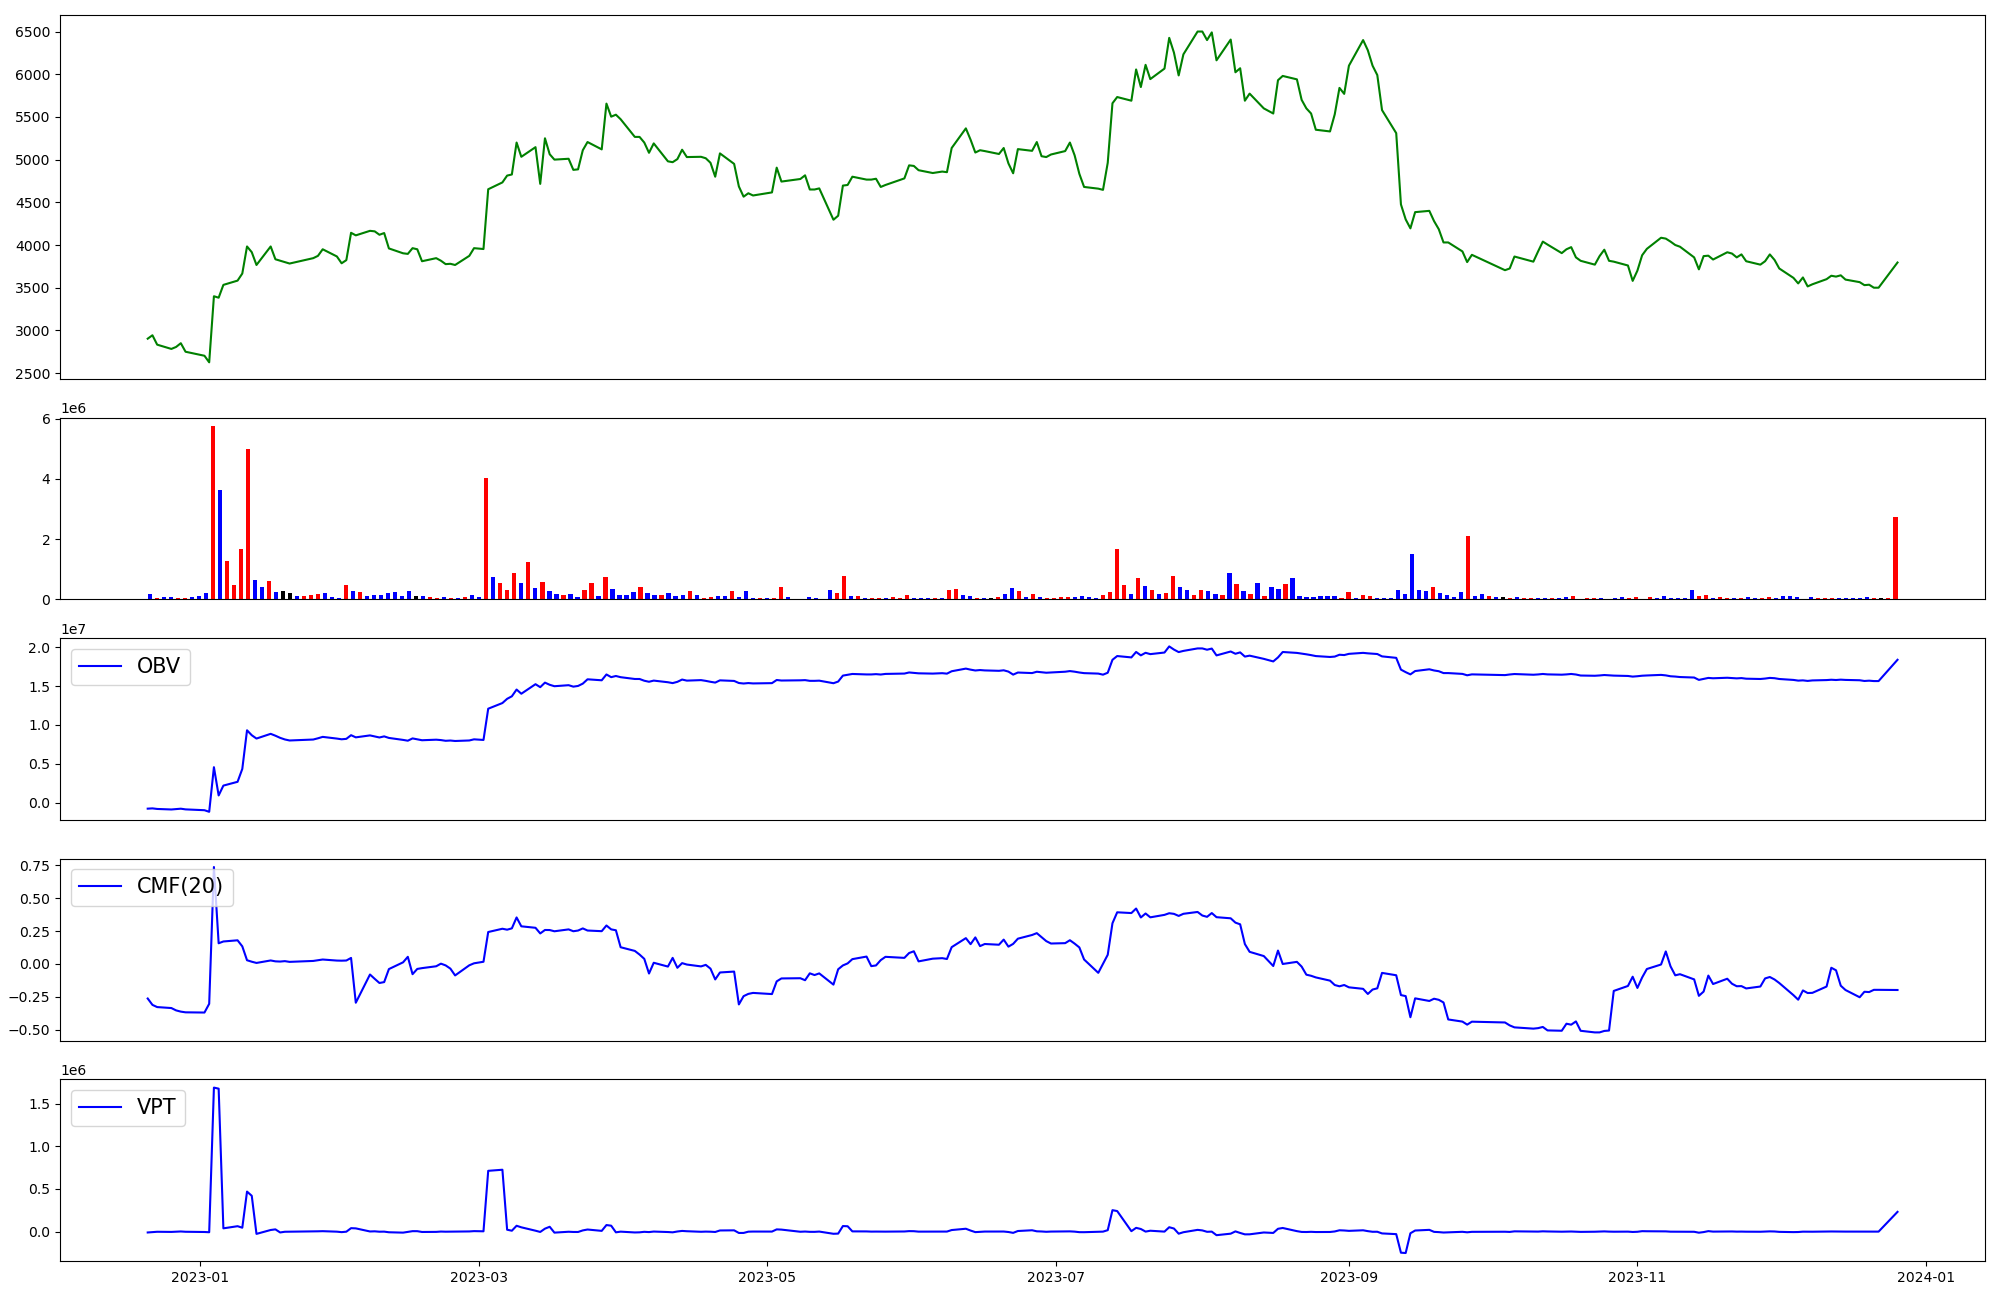Click the 2500 price axis label
This screenshot has width=2000, height=1300.
[33, 374]
